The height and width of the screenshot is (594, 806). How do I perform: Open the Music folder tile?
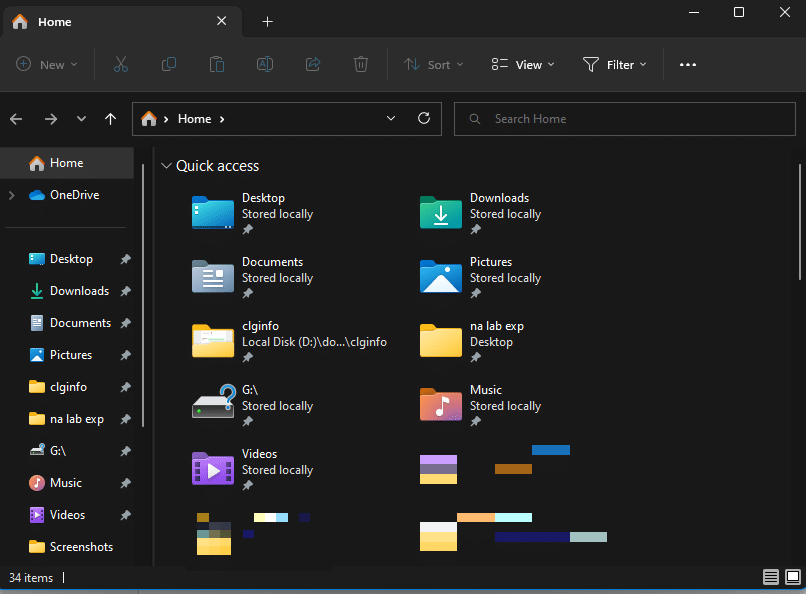click(x=481, y=405)
